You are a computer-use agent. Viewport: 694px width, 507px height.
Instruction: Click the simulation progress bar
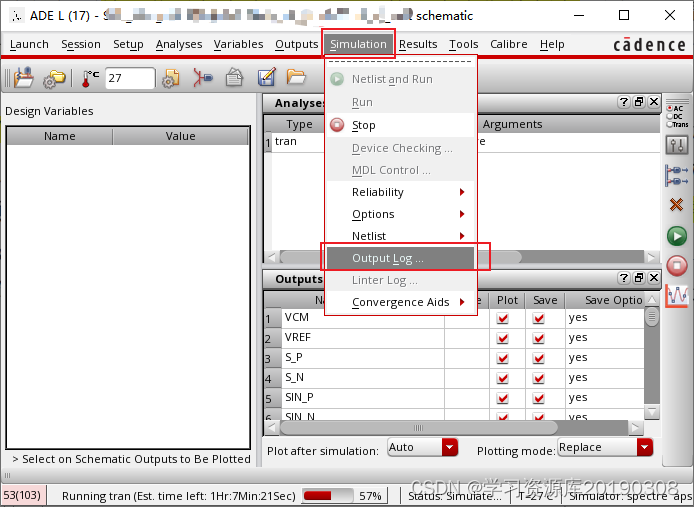tap(329, 495)
